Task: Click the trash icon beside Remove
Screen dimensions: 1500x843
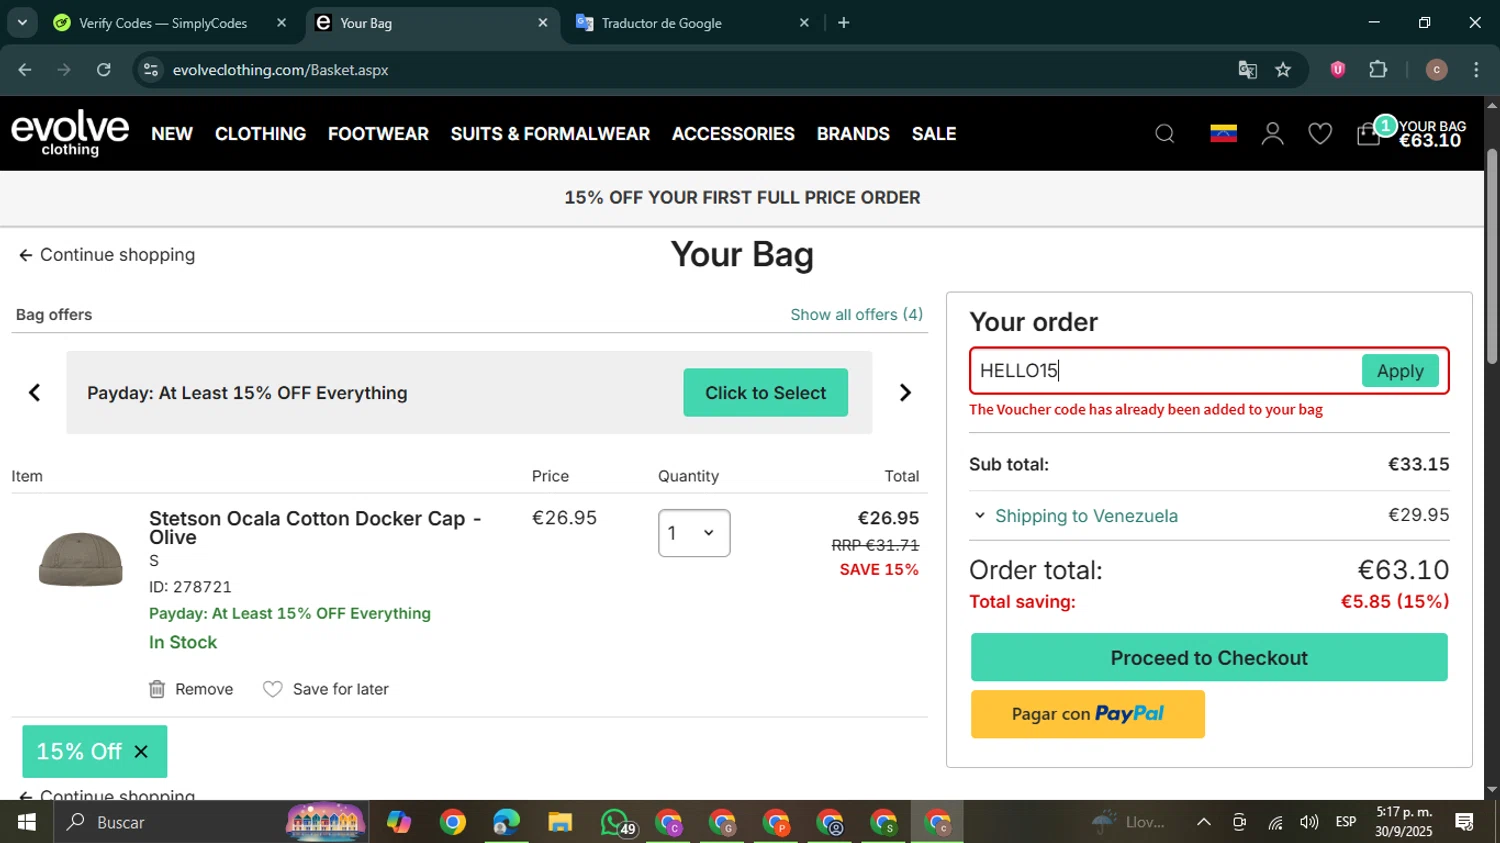Action: pos(157,689)
